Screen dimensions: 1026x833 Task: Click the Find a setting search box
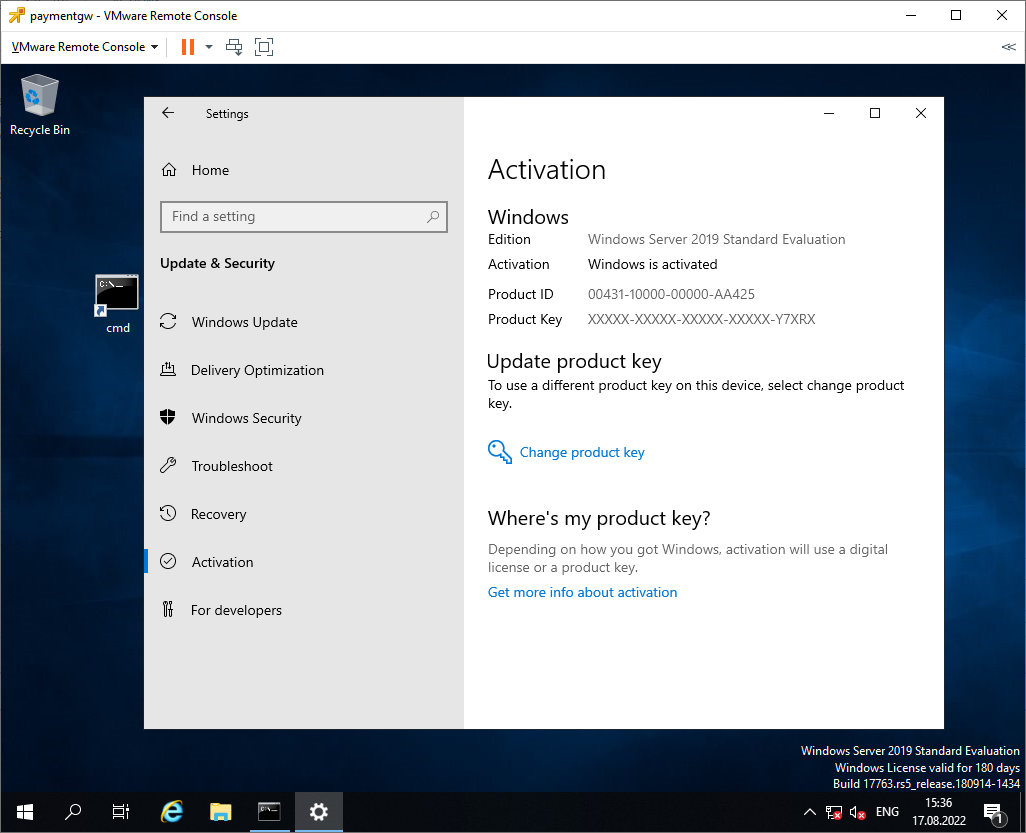(304, 217)
